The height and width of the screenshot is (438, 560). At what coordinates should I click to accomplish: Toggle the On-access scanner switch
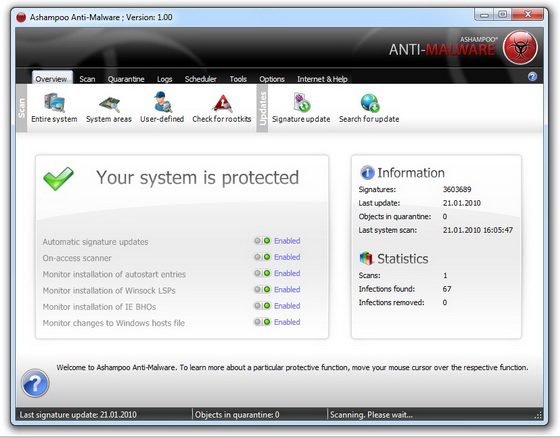point(262,257)
